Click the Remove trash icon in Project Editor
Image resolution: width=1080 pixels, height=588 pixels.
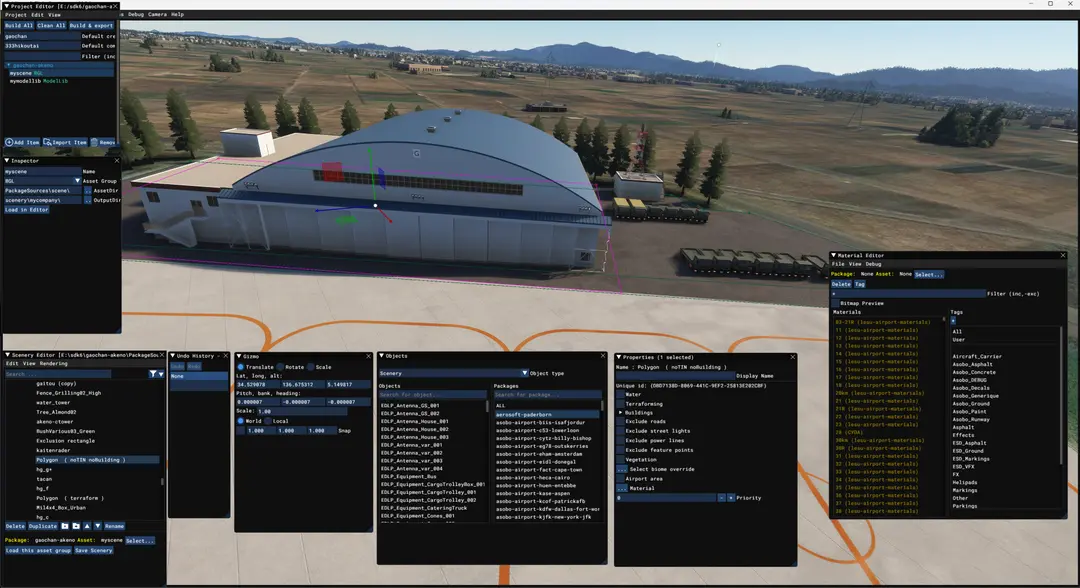click(94, 143)
